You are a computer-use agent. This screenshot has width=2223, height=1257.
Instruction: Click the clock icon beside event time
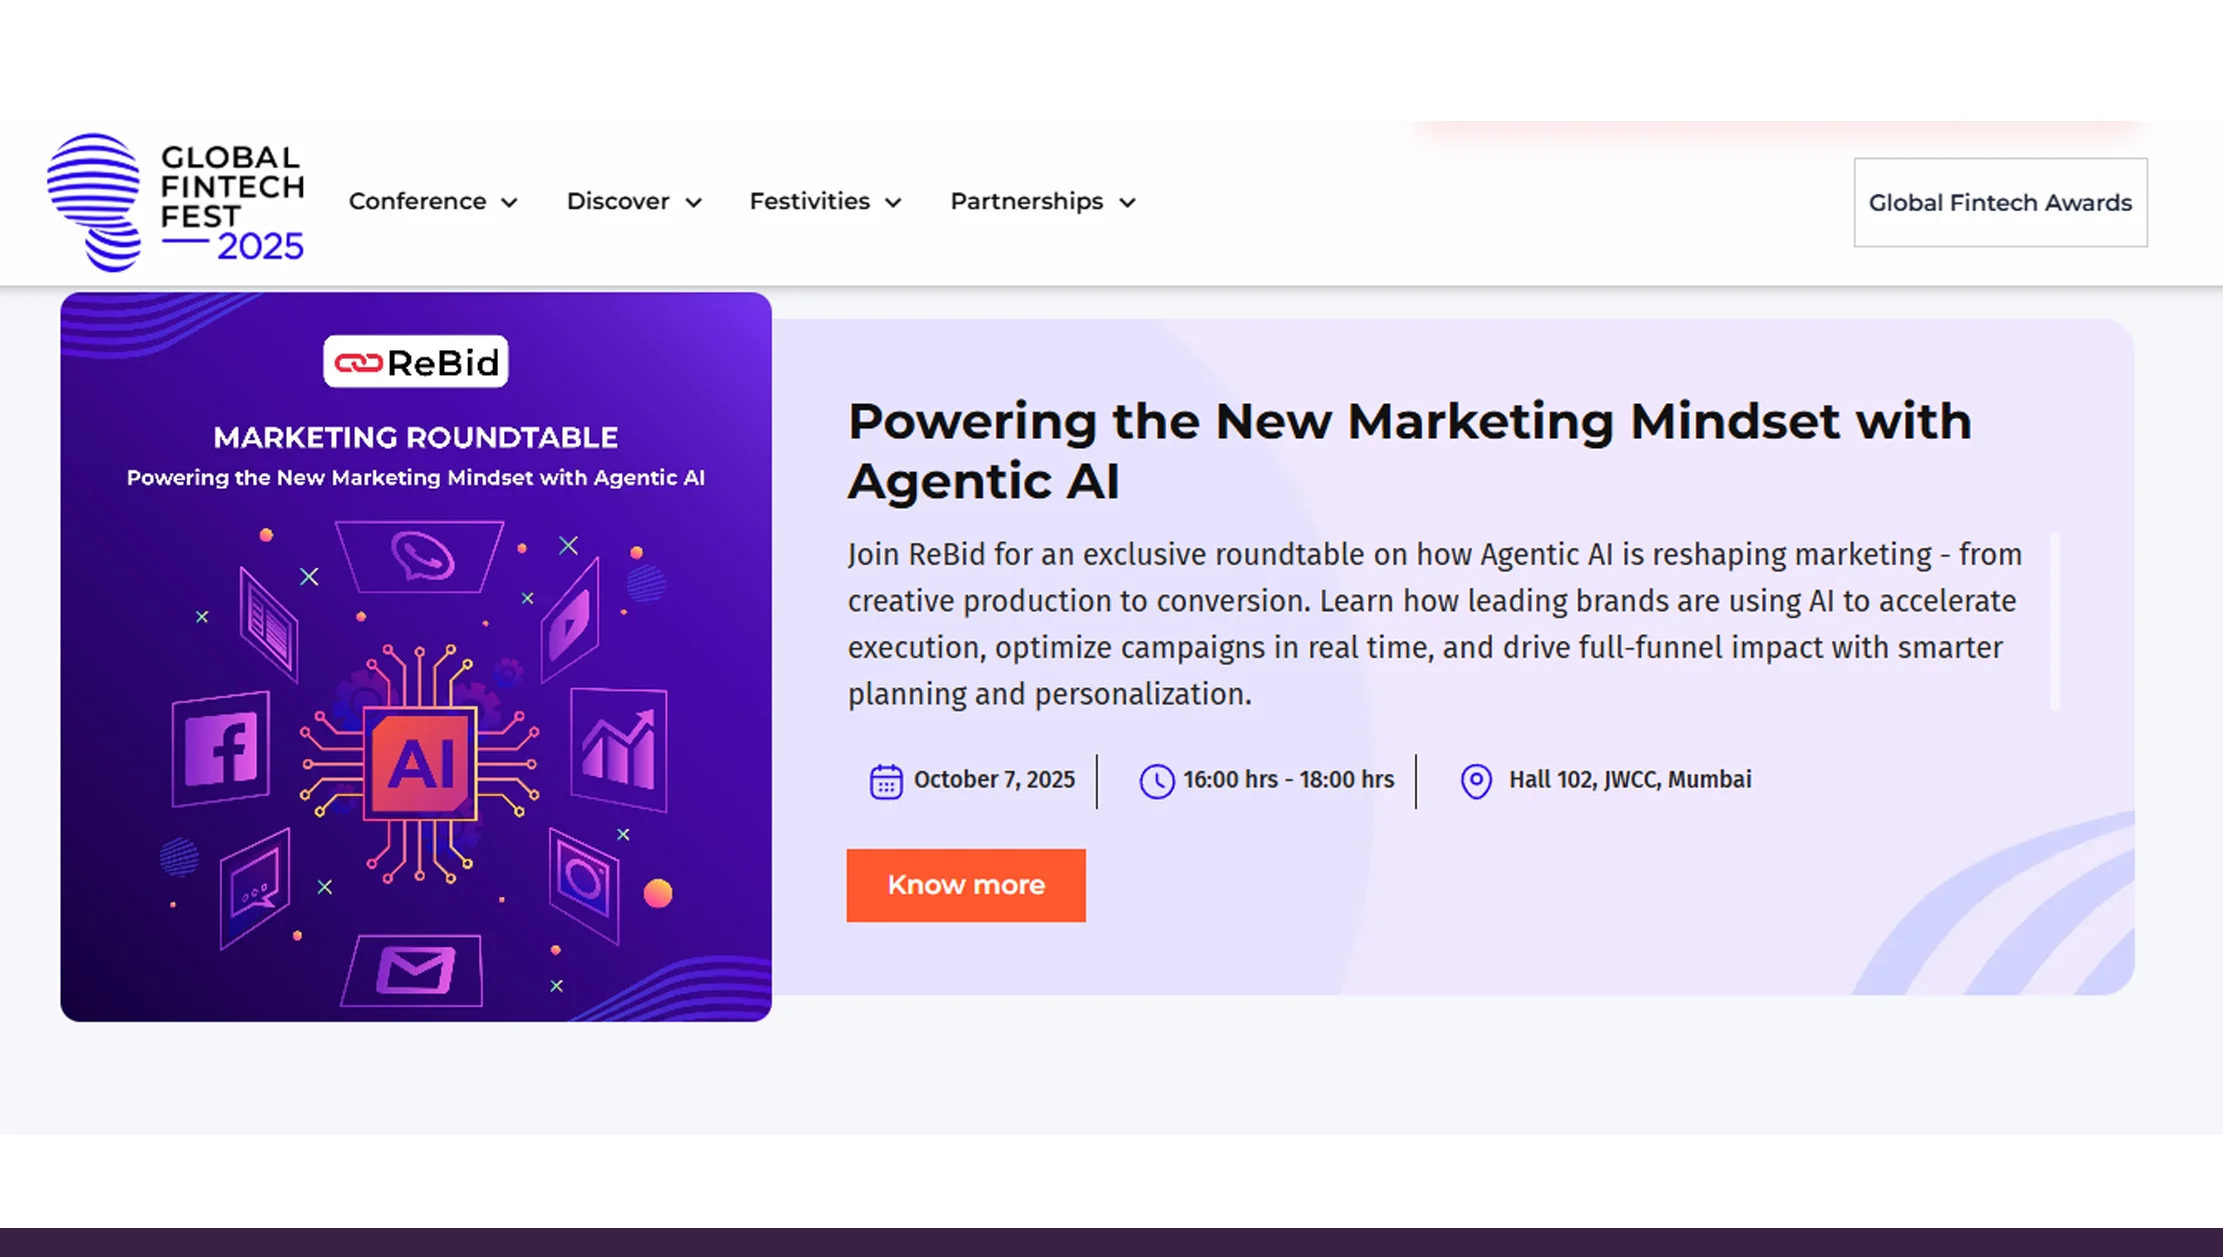[x=1156, y=781]
